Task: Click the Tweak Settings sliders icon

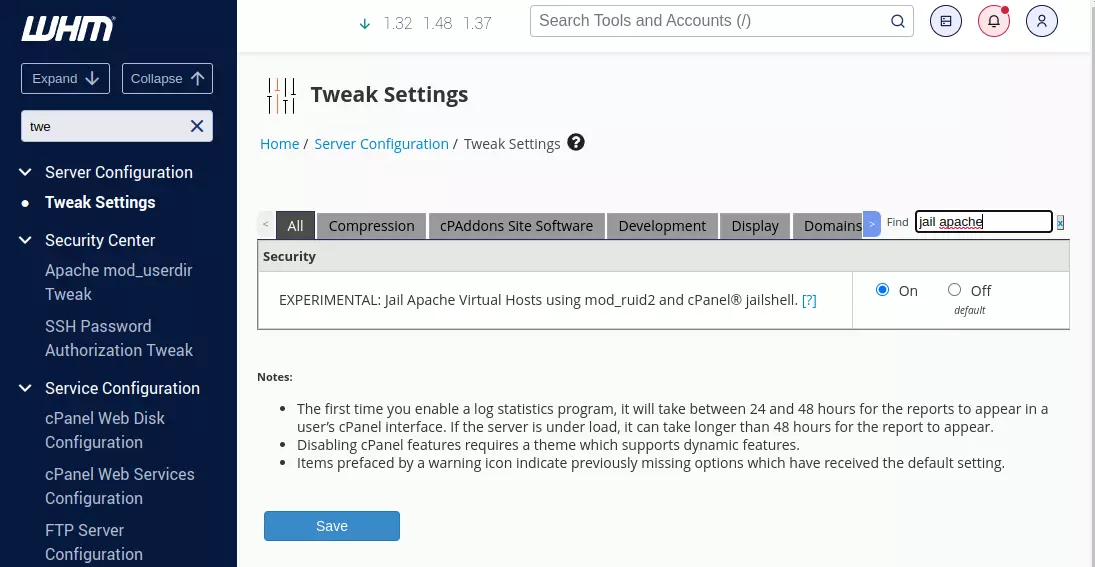Action: click(x=281, y=95)
